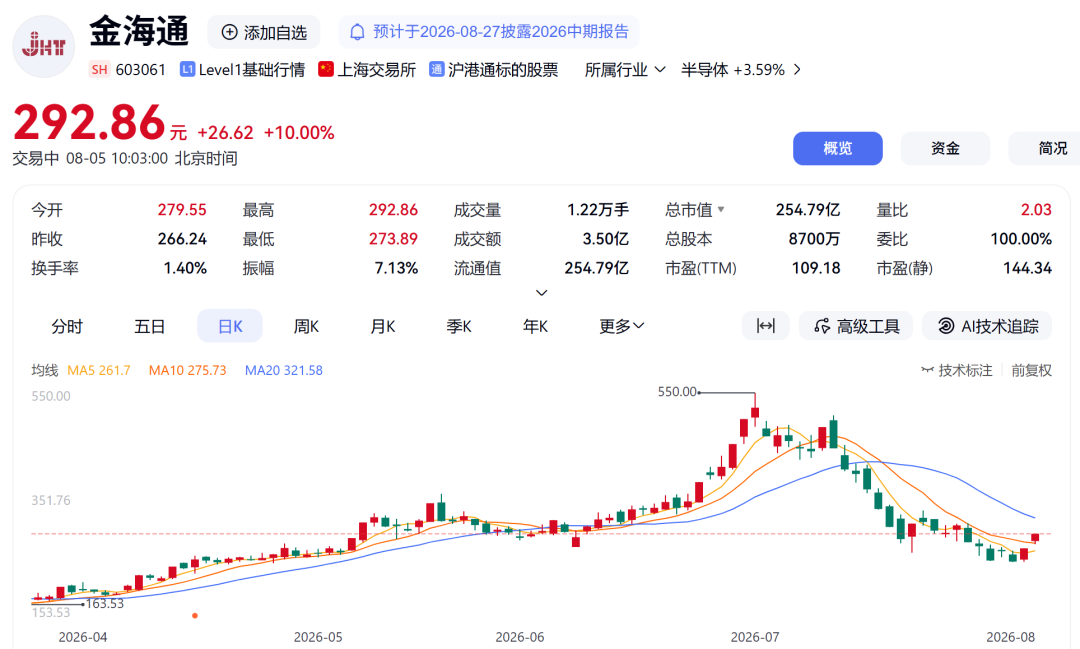Open AI技术追踪 tracking
This screenshot has width=1080, height=649.
(987, 326)
